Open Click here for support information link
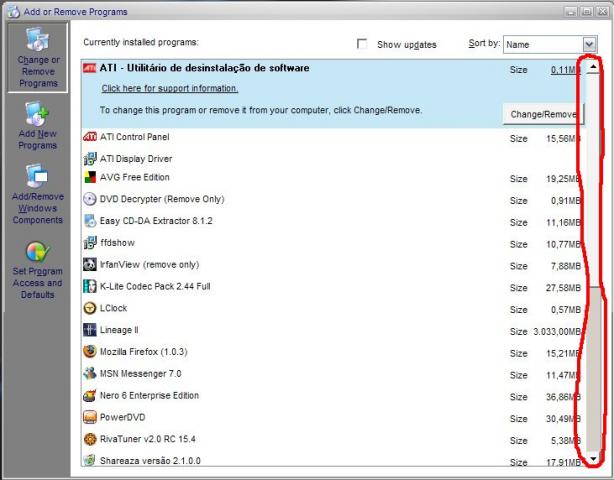 tap(170, 88)
